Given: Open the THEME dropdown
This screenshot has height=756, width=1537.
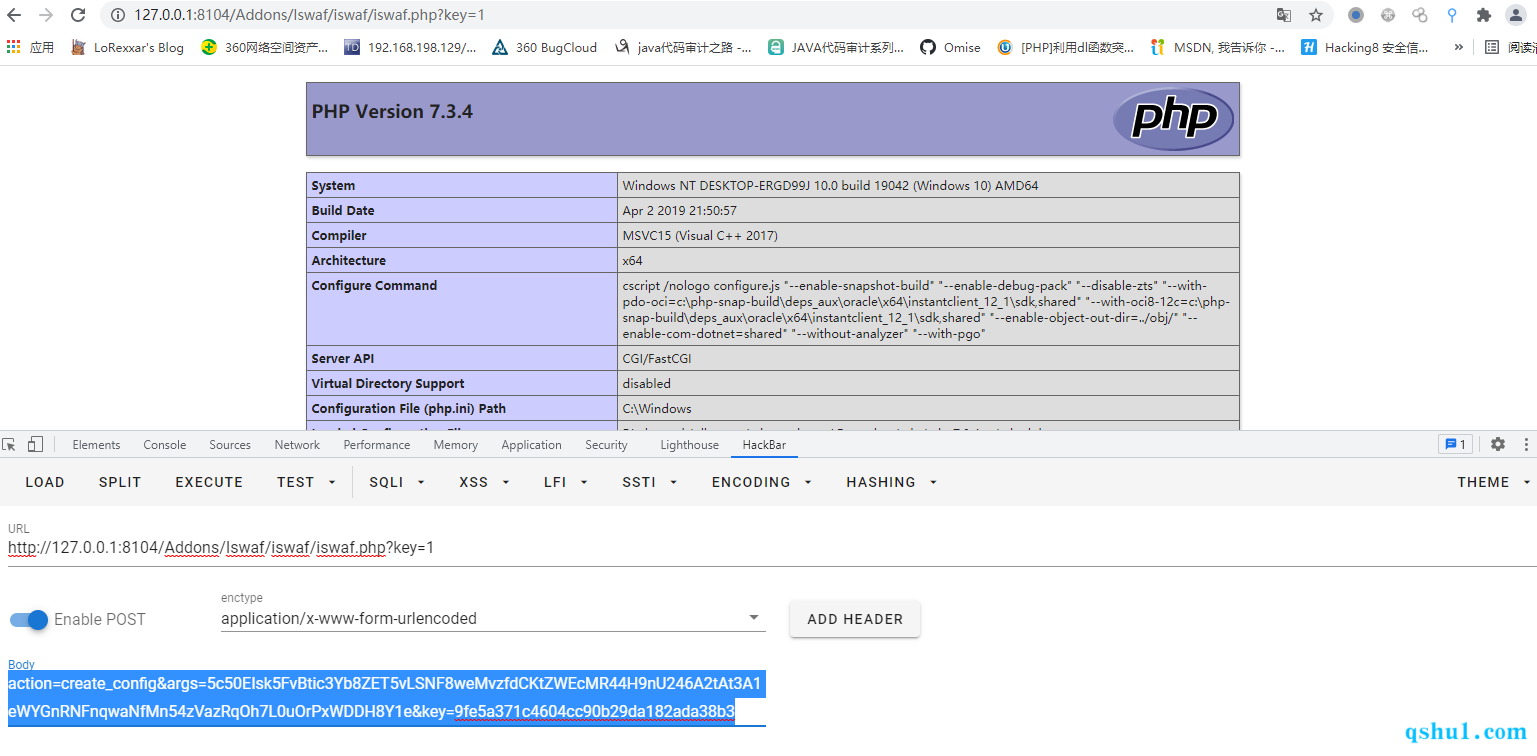Looking at the screenshot, I should coord(1493,482).
